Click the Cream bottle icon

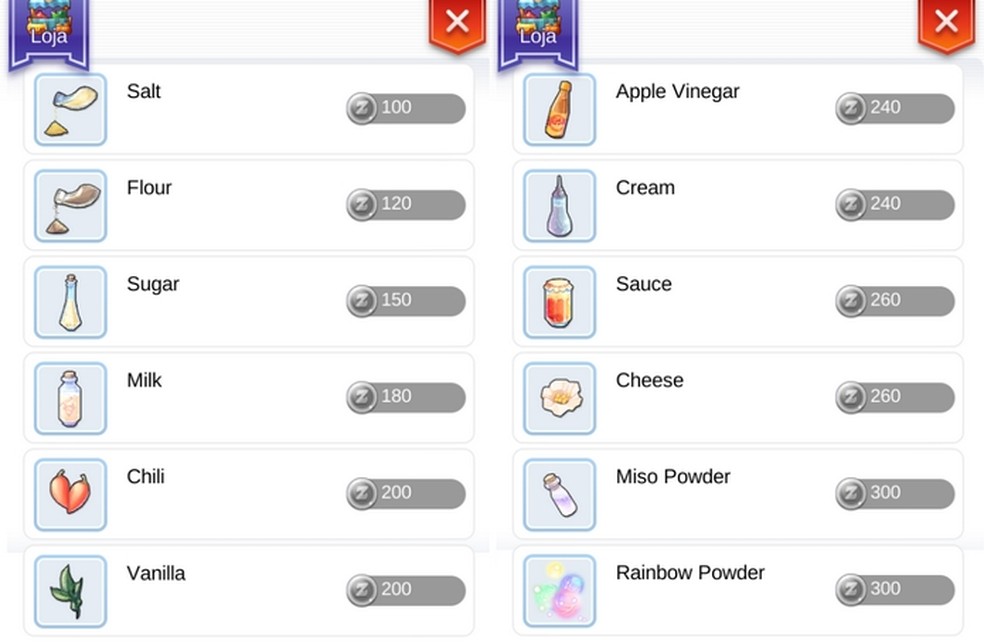(x=558, y=205)
